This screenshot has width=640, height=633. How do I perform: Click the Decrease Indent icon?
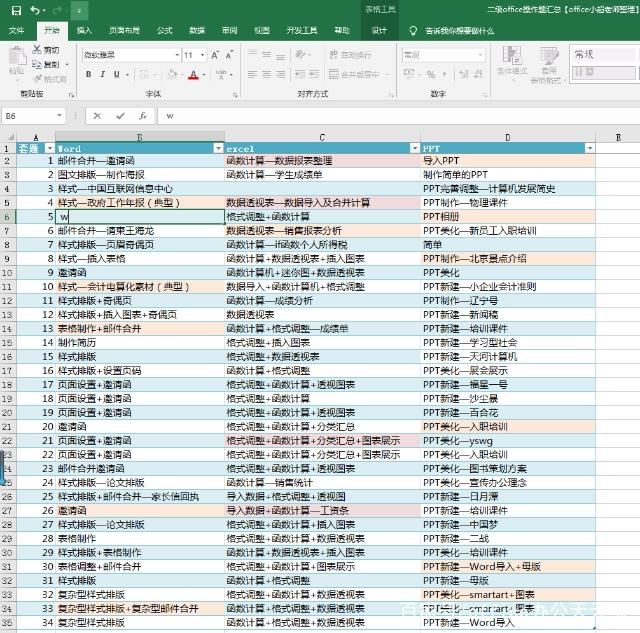pyautogui.click(x=300, y=74)
